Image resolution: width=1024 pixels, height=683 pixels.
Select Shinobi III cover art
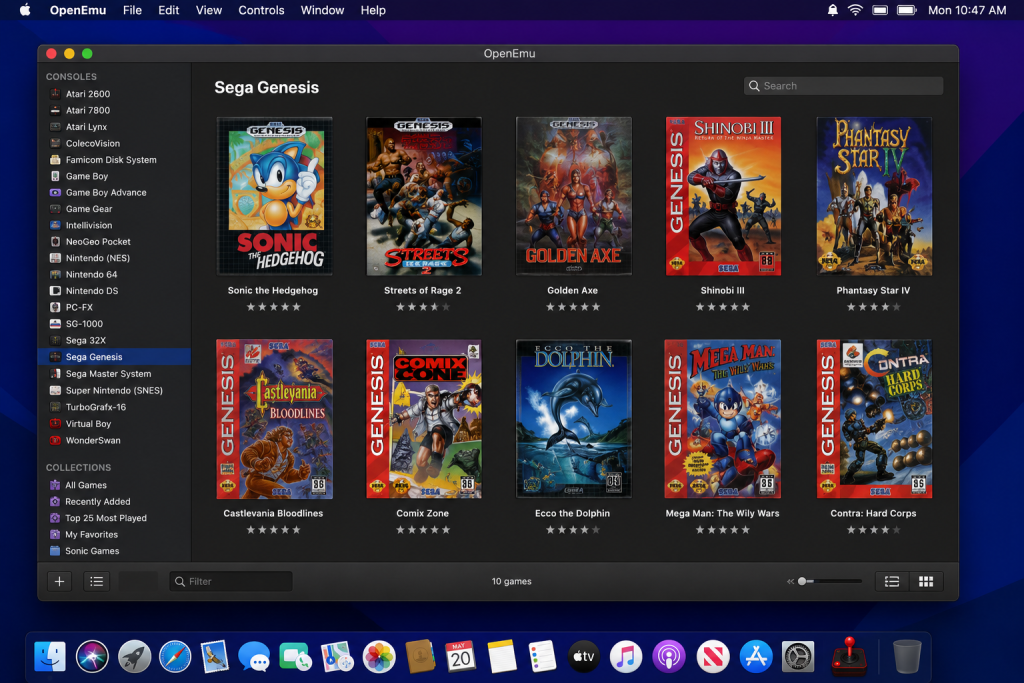pos(723,196)
